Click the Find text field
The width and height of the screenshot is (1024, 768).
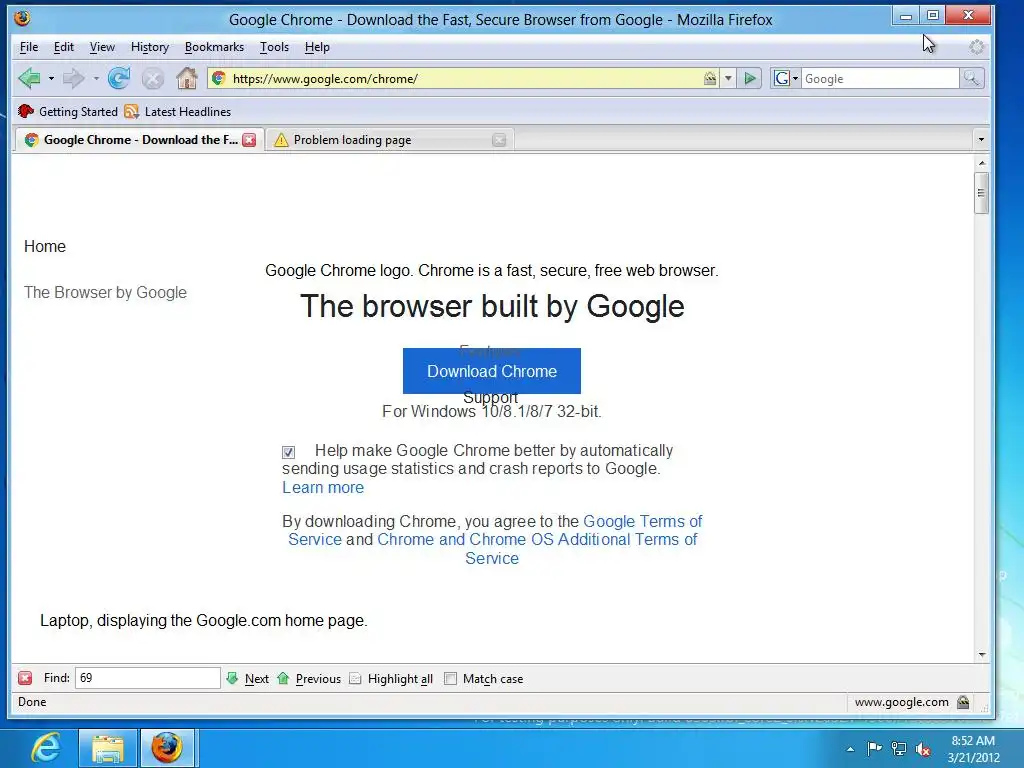148,678
